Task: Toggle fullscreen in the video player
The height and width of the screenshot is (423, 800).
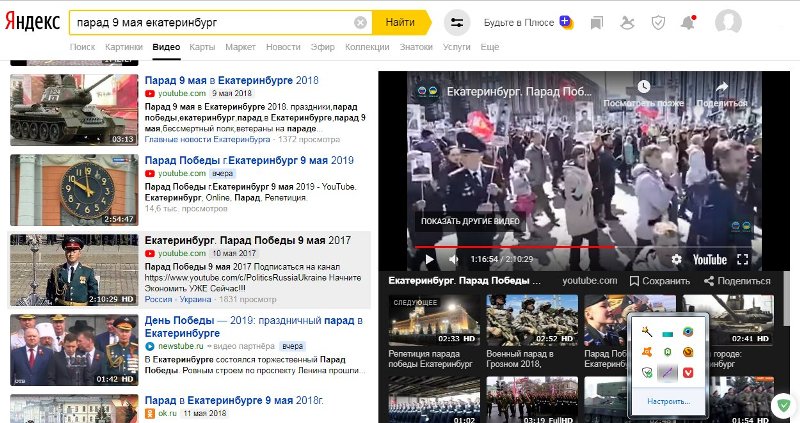Action: pos(742,259)
